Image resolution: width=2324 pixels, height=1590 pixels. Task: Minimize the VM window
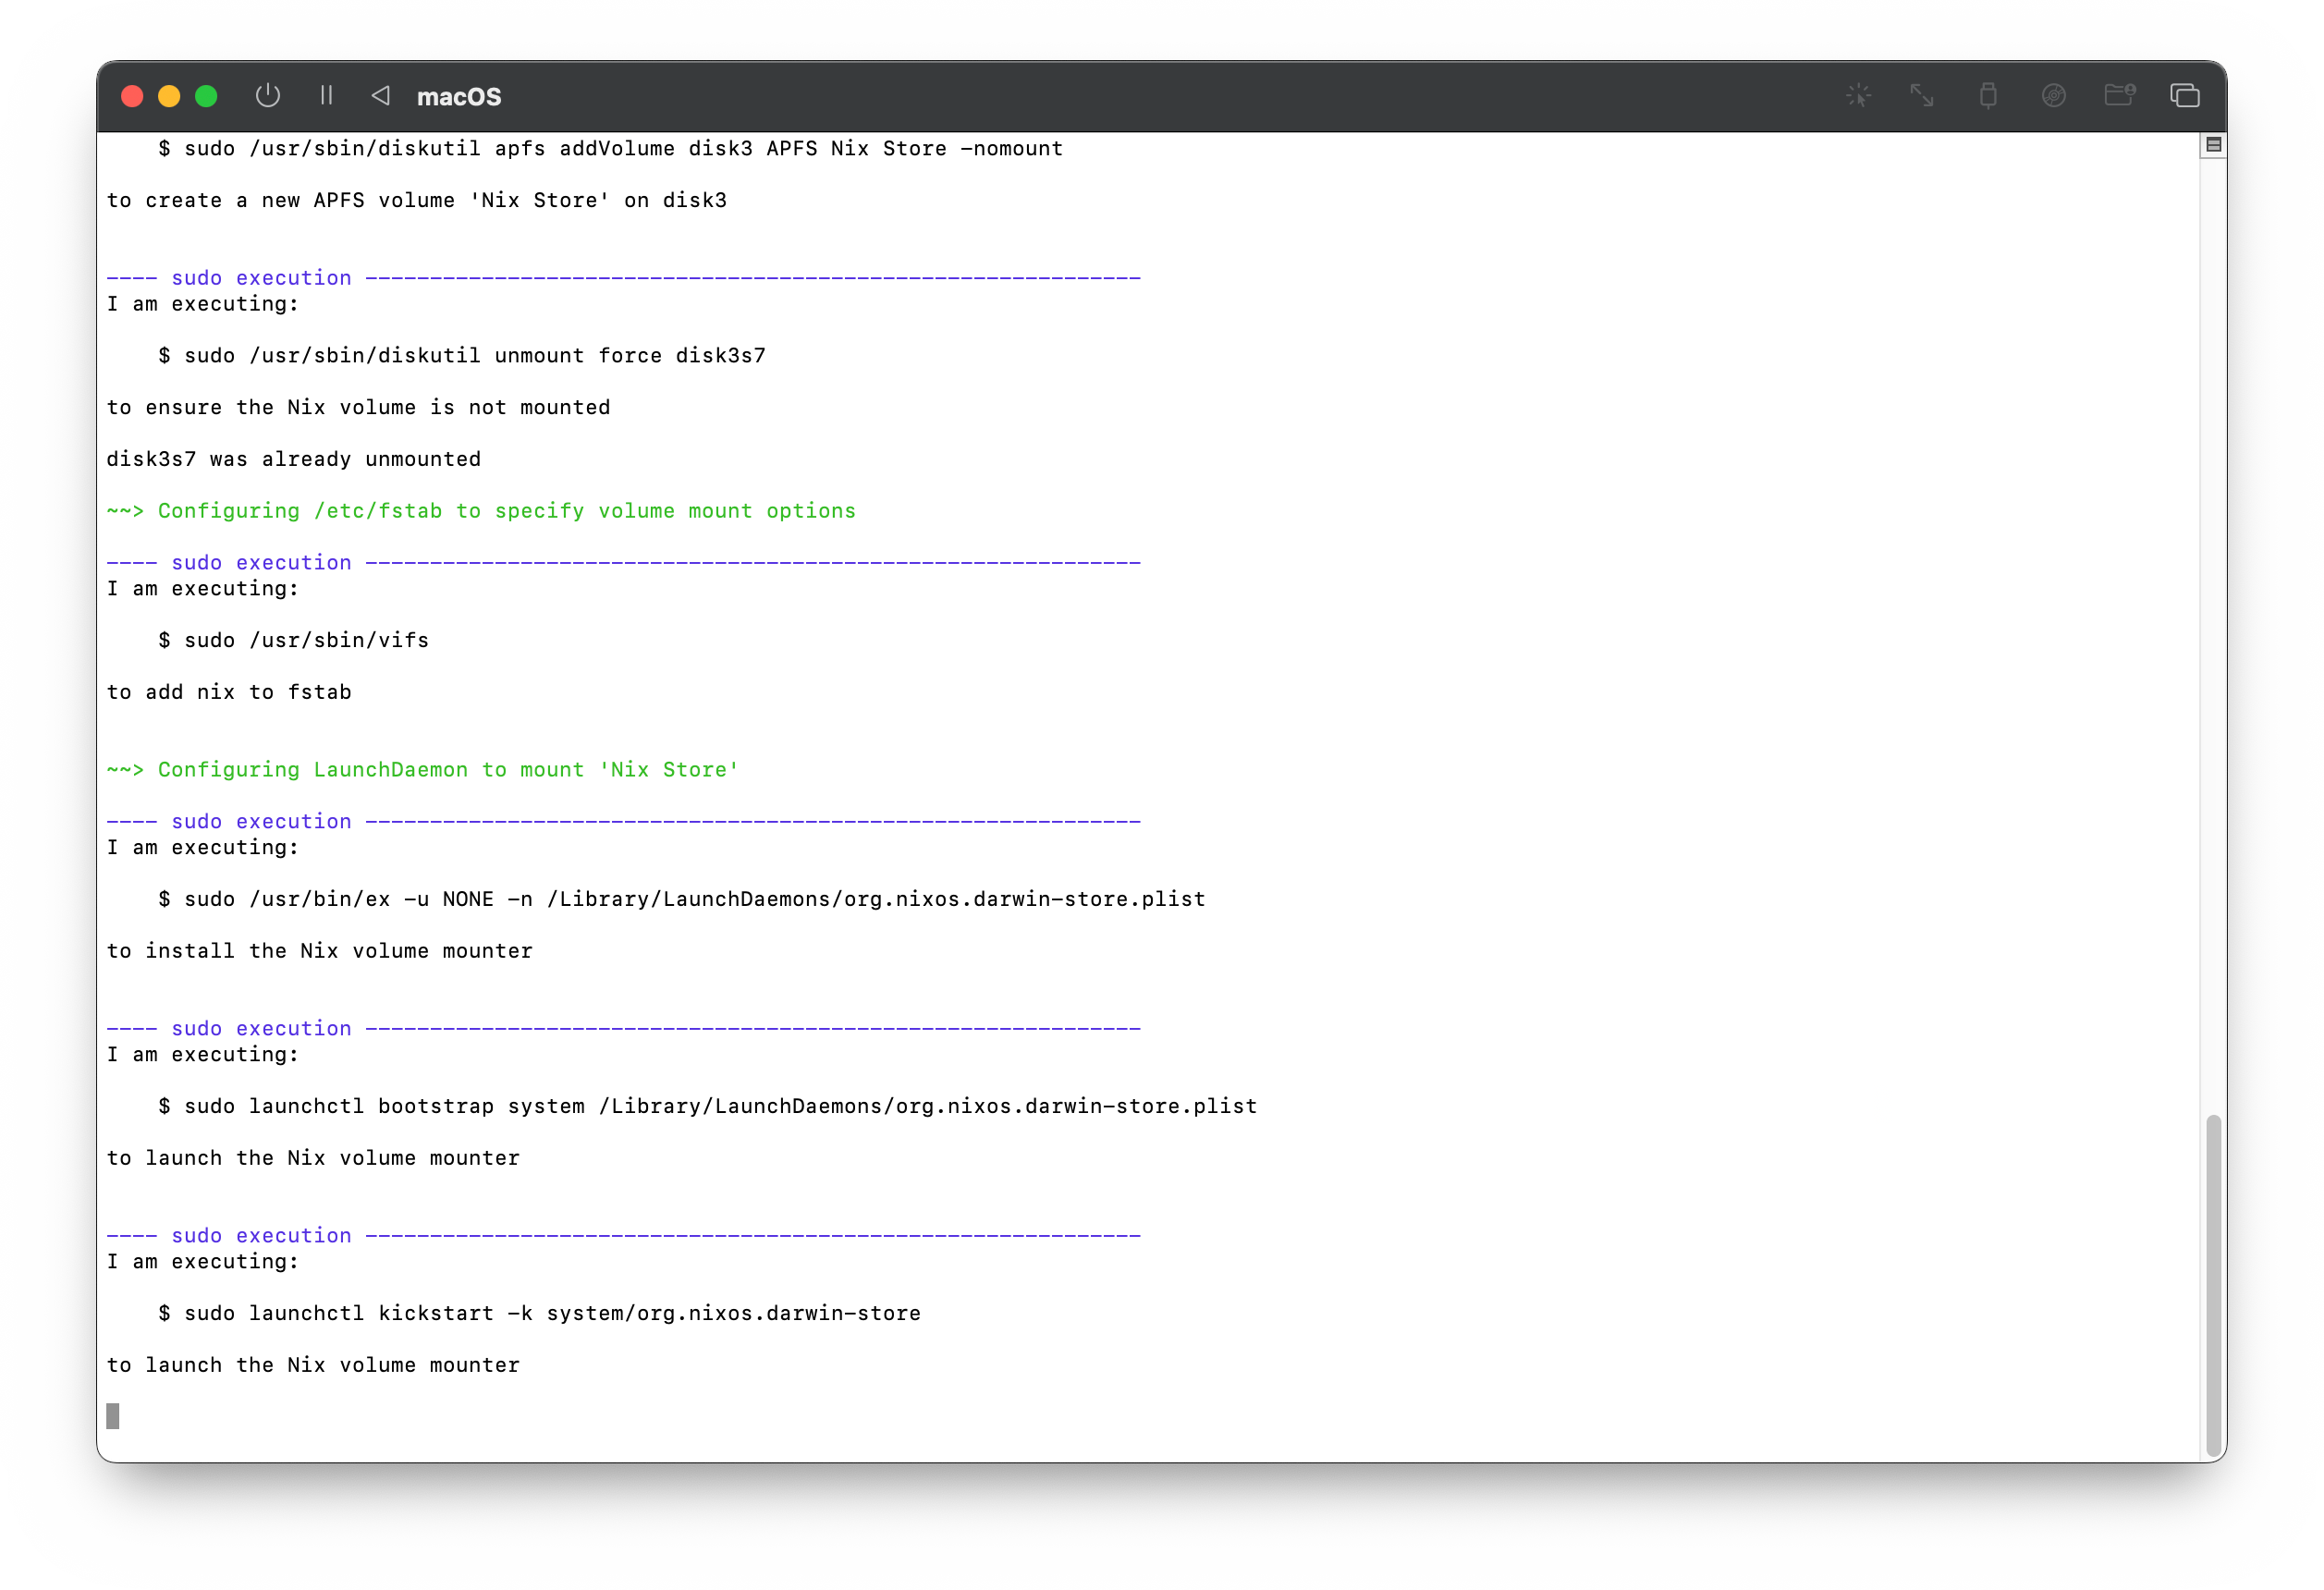pos(168,96)
